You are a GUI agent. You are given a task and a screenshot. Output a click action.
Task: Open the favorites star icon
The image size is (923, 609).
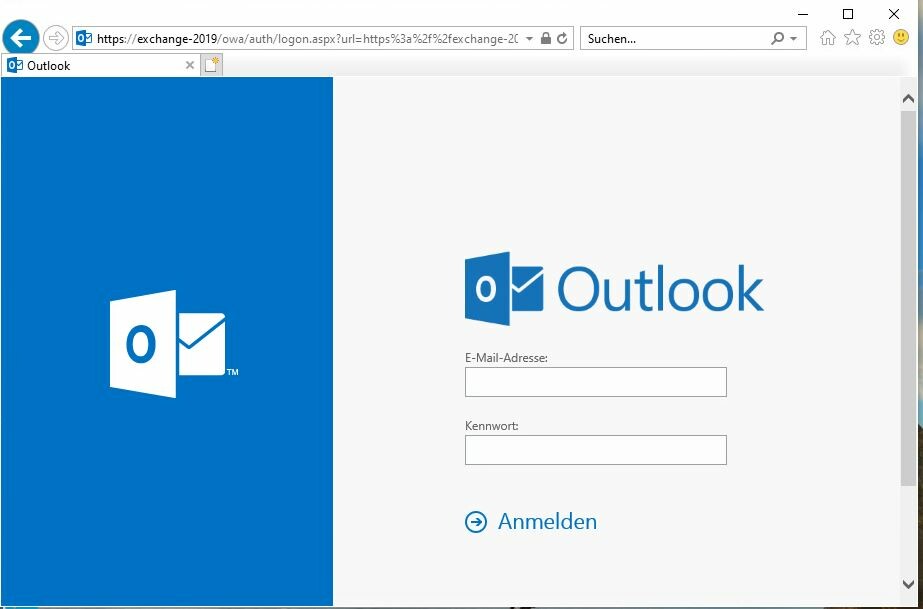pos(852,38)
